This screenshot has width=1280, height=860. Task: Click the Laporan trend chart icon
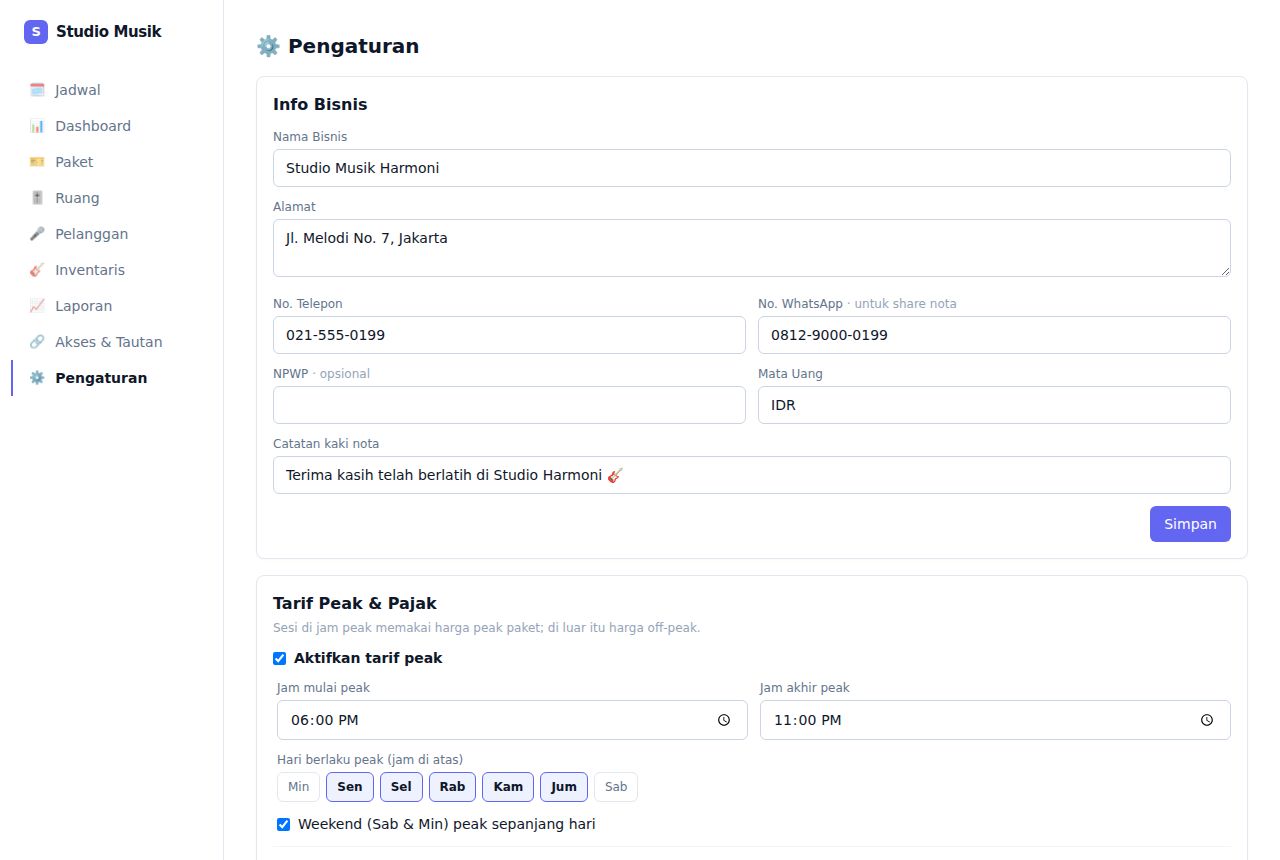(x=37, y=306)
